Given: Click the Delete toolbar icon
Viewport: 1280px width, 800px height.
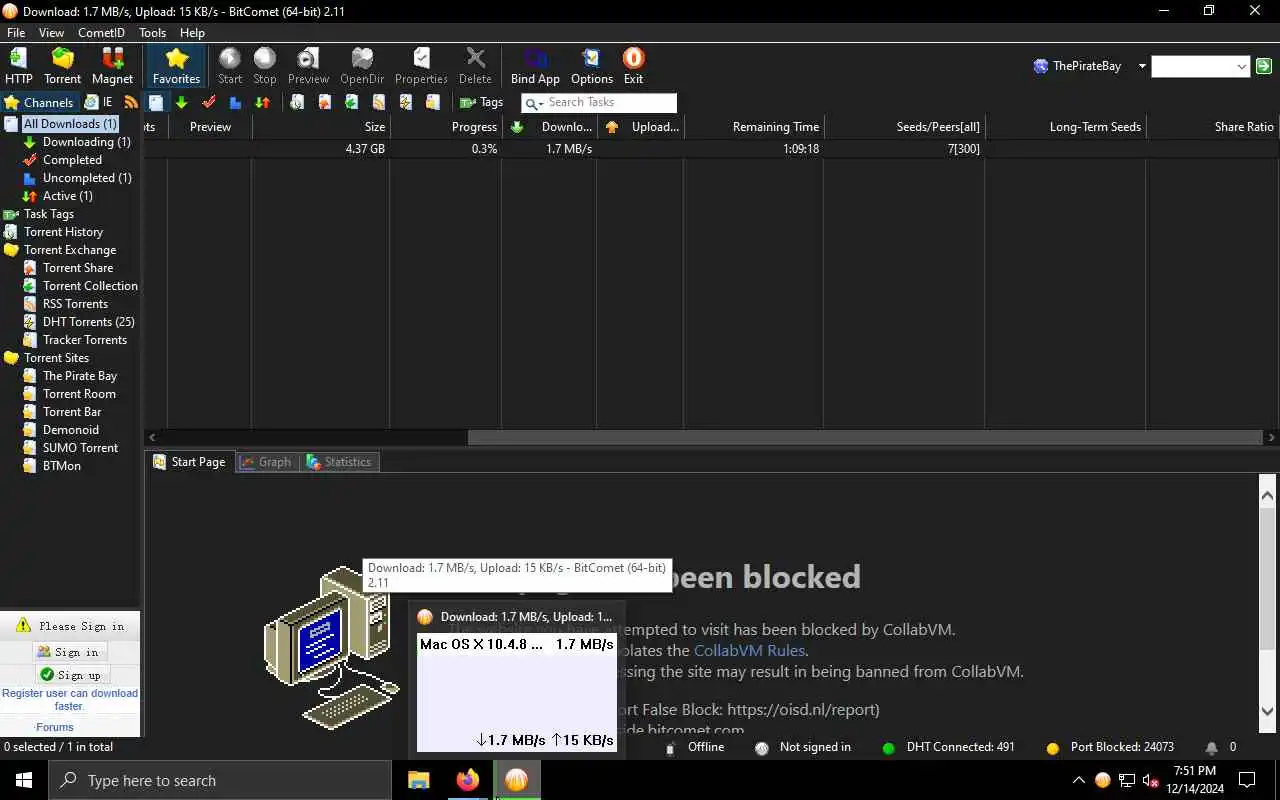Looking at the screenshot, I should pyautogui.click(x=475, y=66).
